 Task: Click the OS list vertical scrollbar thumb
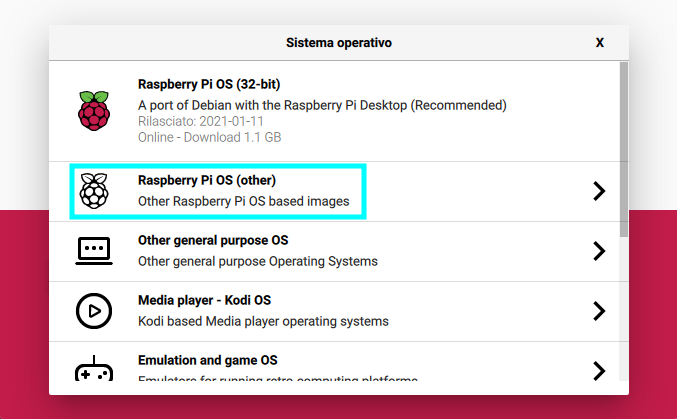(x=624, y=149)
